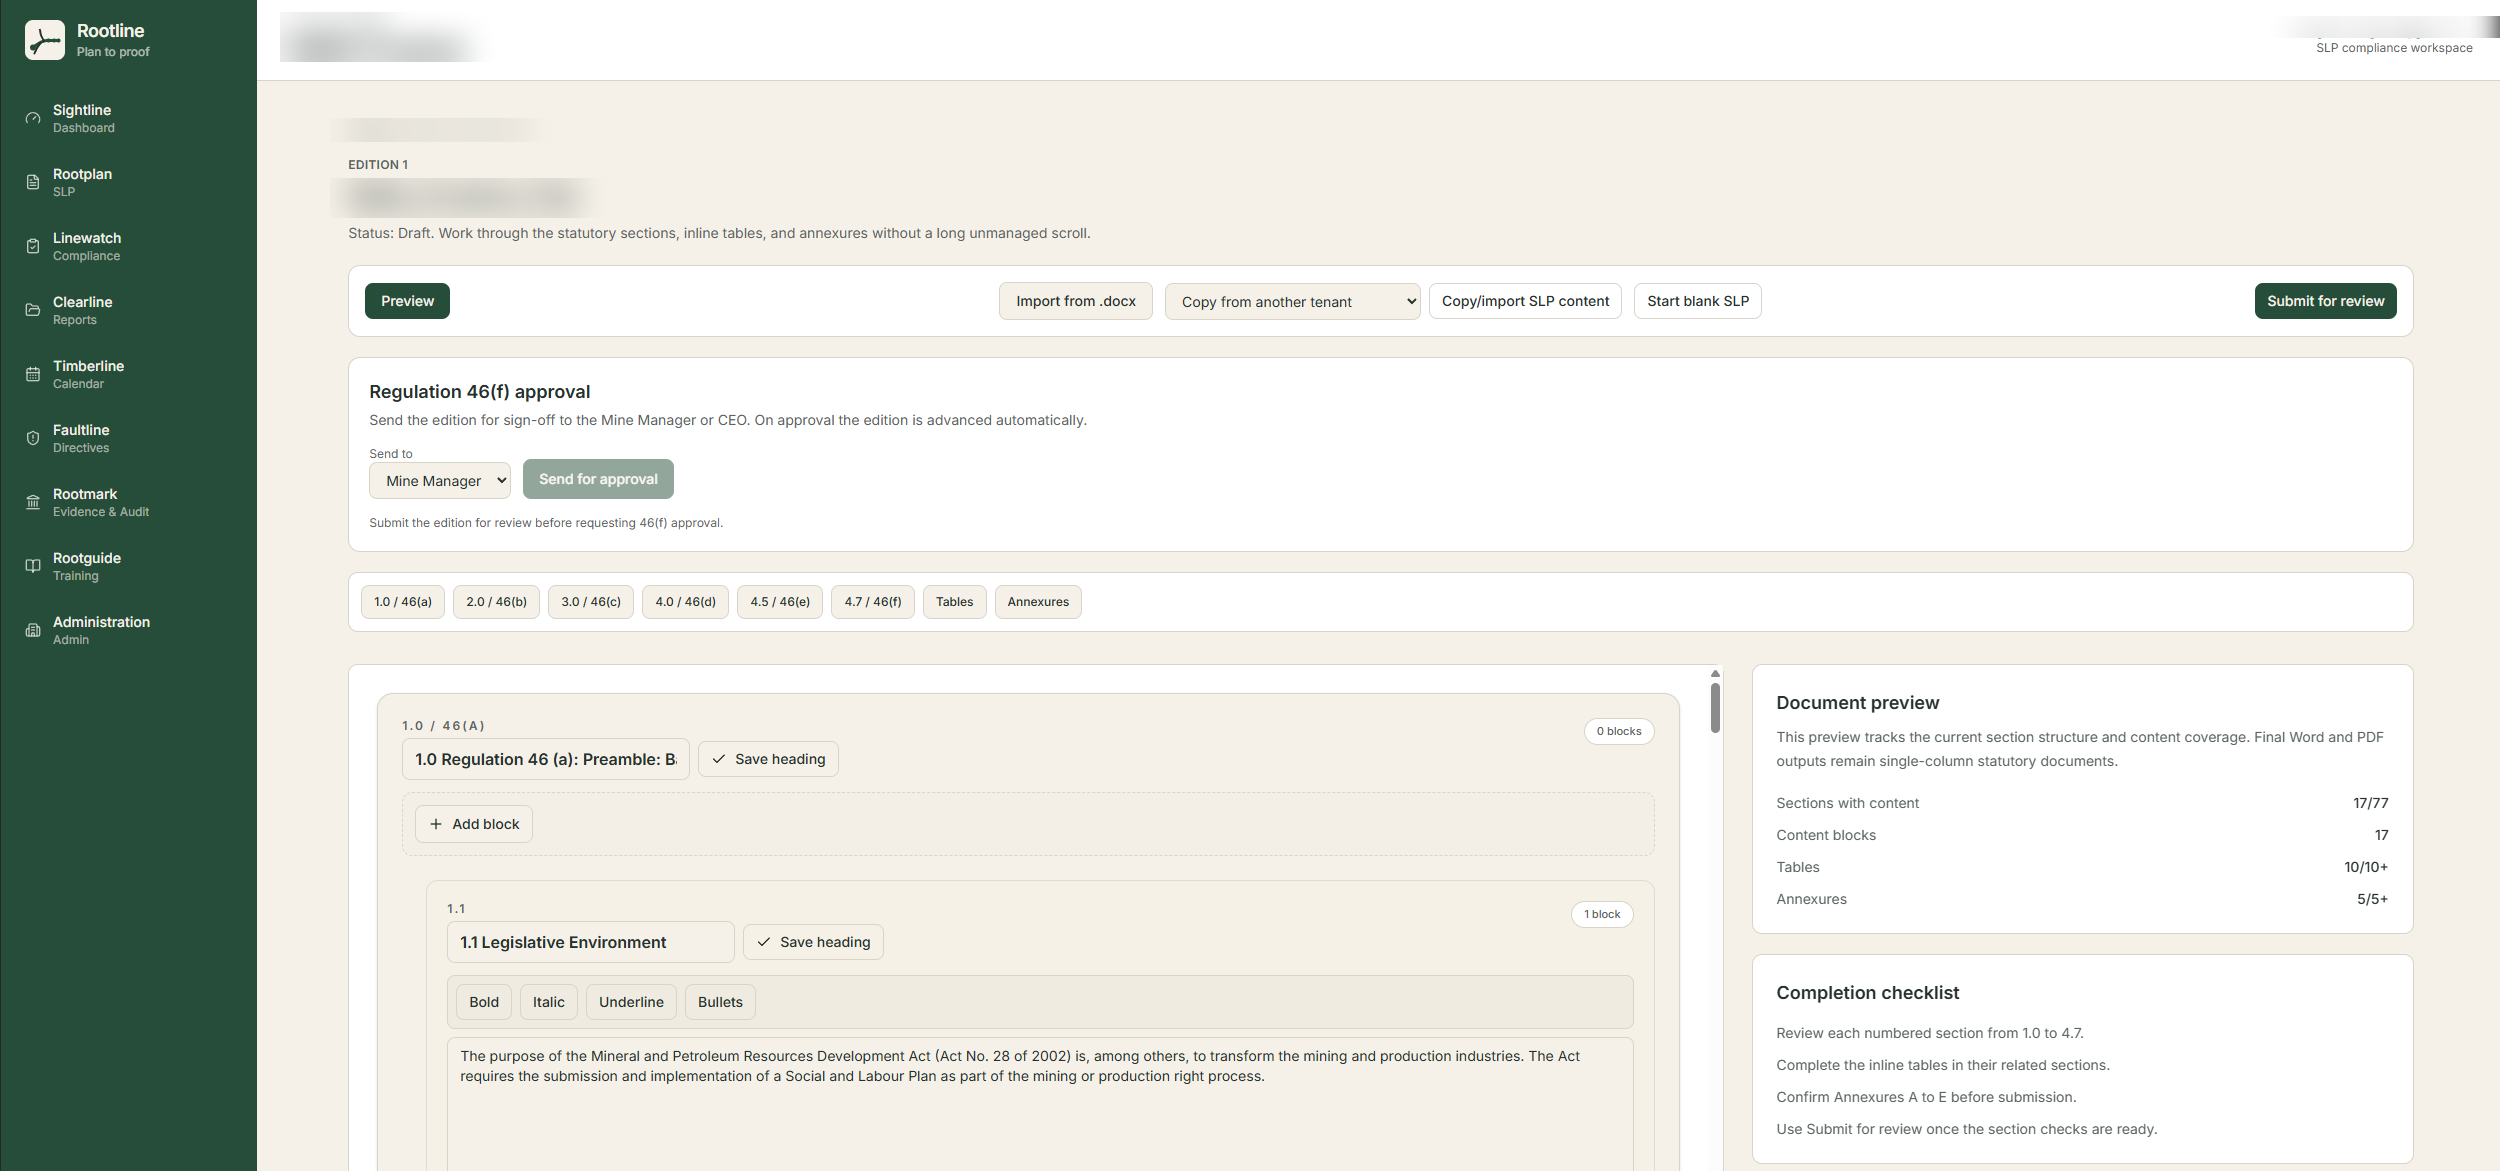
Task: Click the Completion checklist heading
Action: click(x=1867, y=993)
